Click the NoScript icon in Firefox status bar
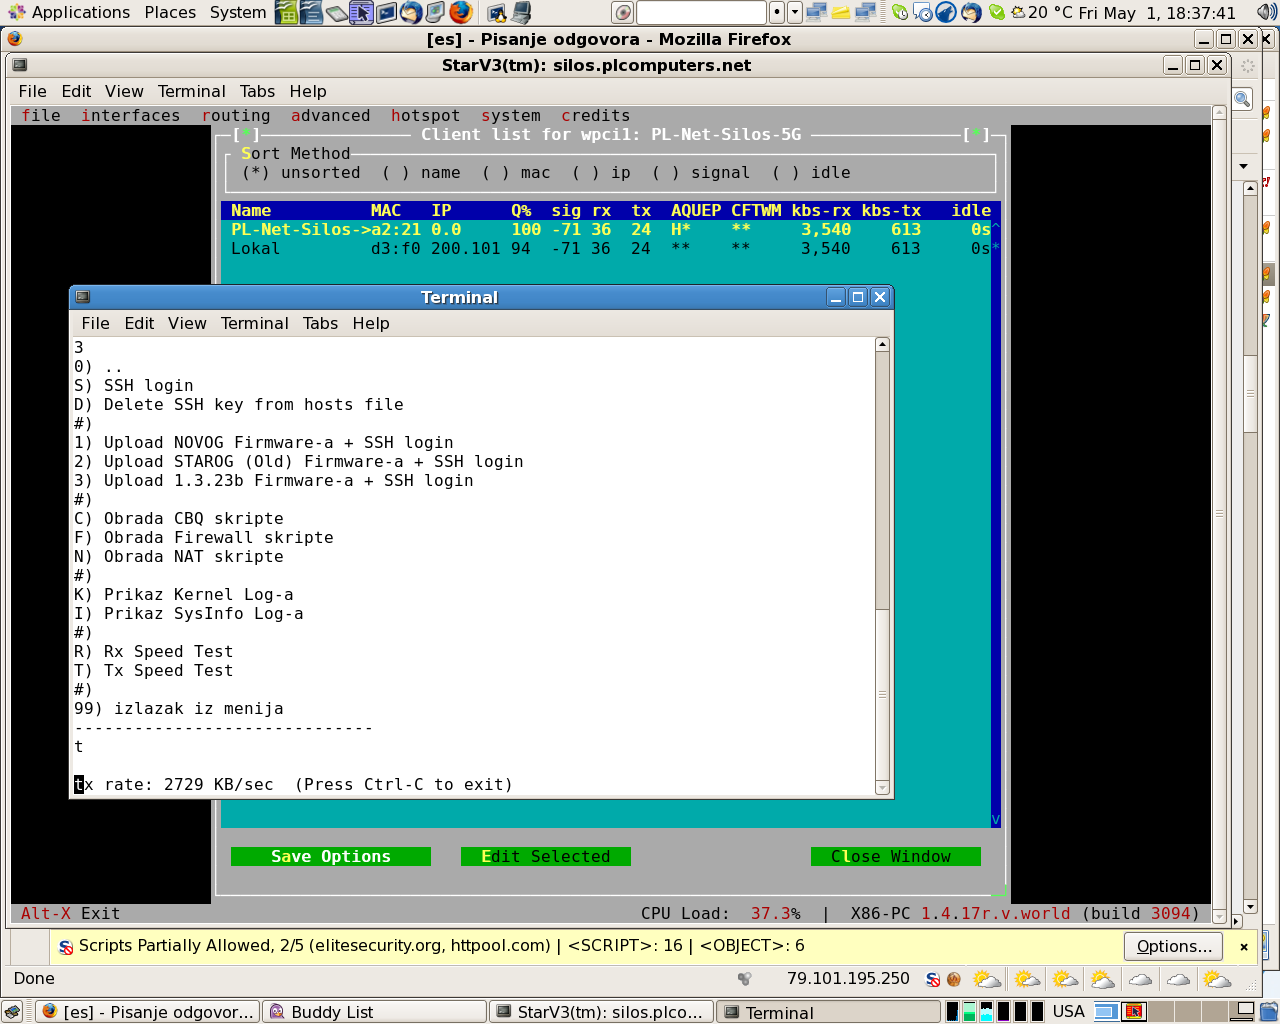Screen dimensions: 1280x1024 [x=933, y=979]
